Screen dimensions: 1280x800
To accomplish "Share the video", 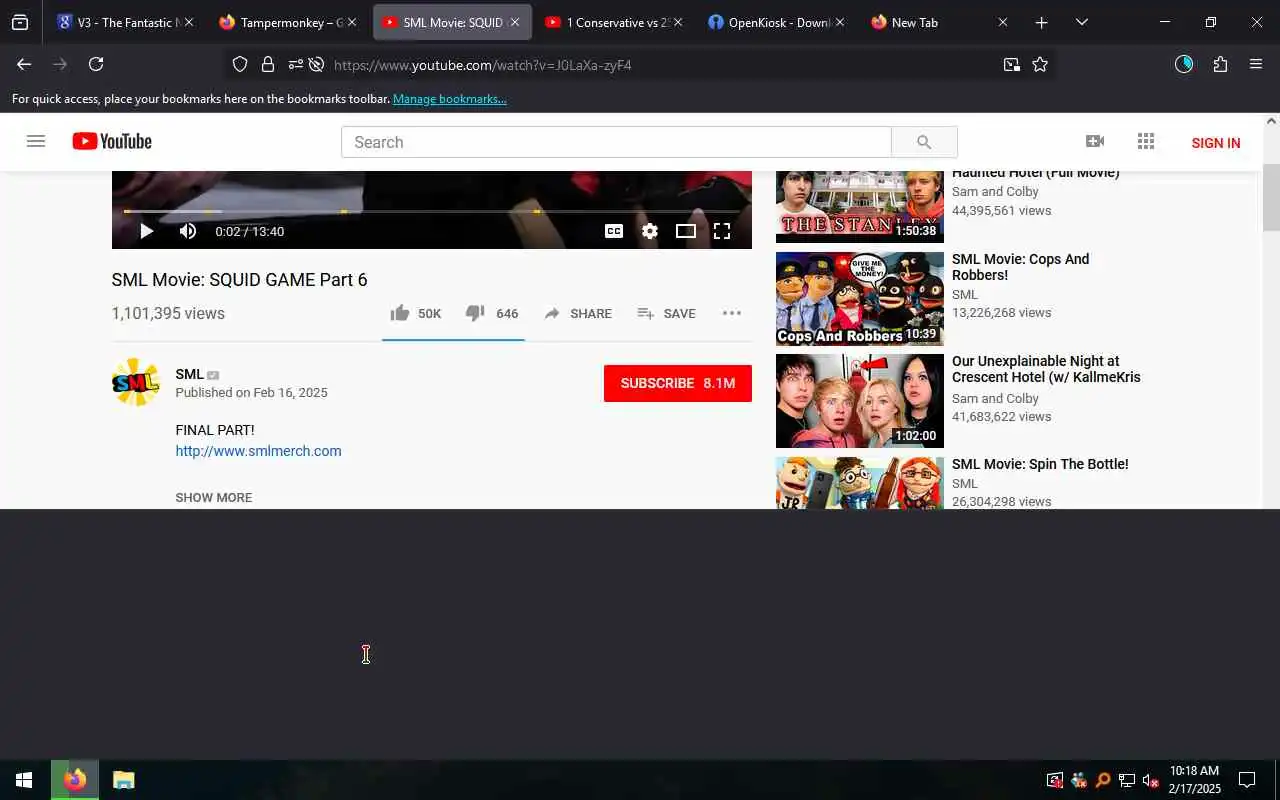I will pos(578,313).
